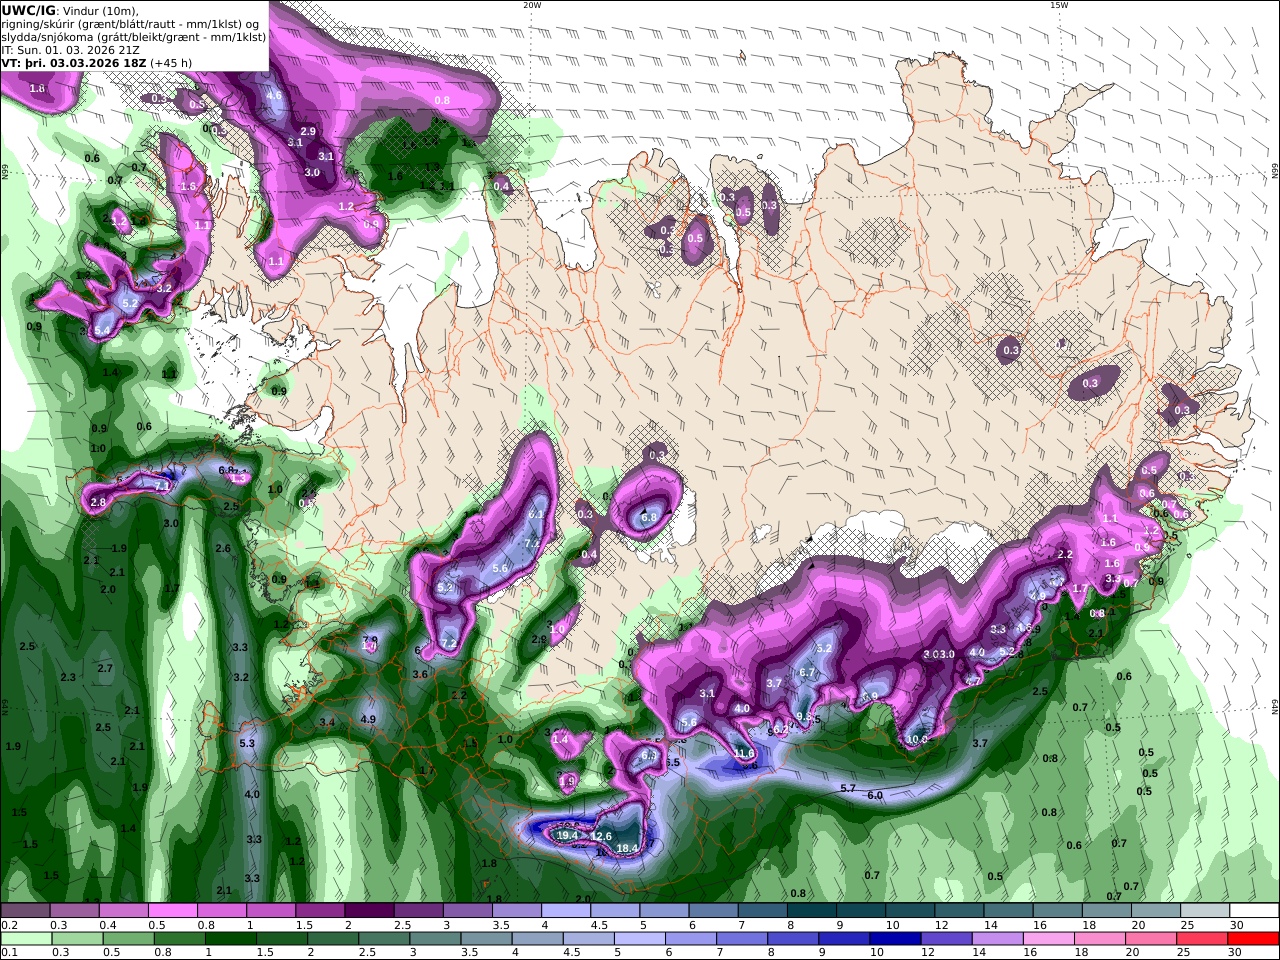Click the 'rigning/skúrir' legend description line

click(131, 24)
